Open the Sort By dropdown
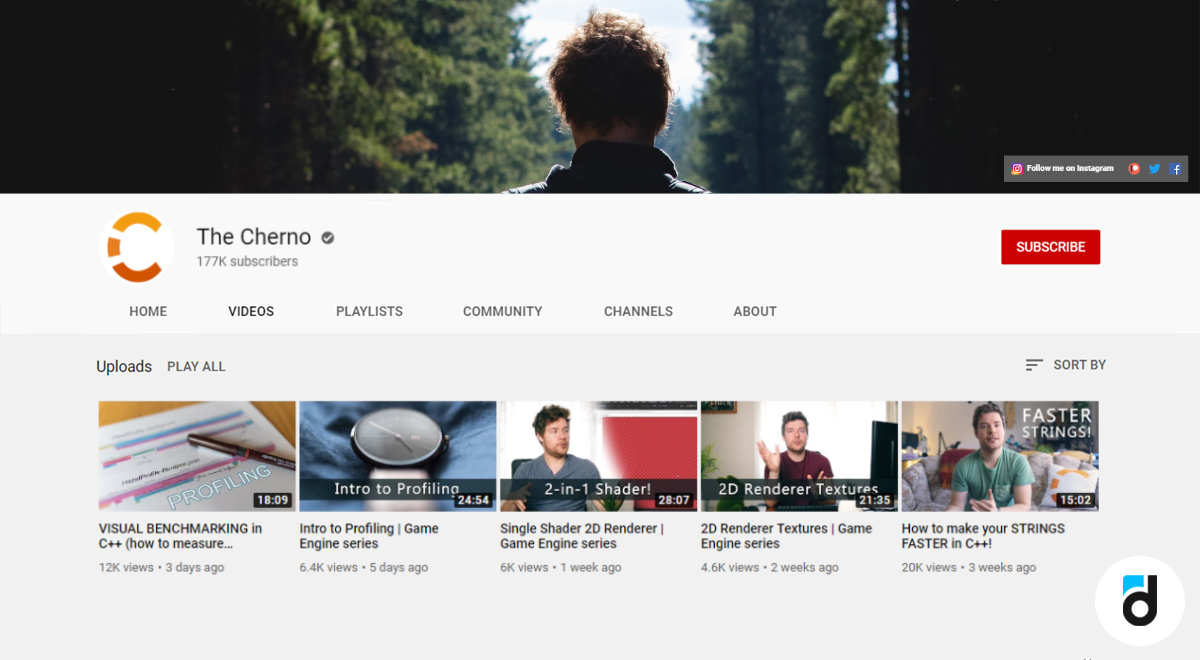The height and width of the screenshot is (660, 1200). coord(1066,365)
